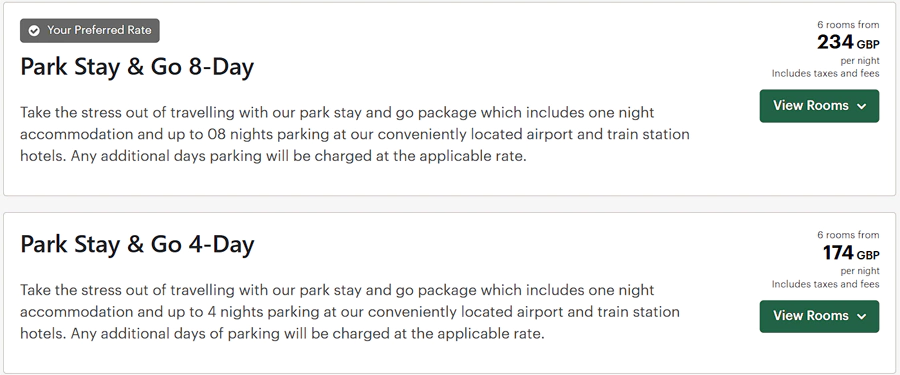900x375 pixels.
Task: Click 'Includes taxes and fees' under the 234 GBP price
Action: click(825, 74)
